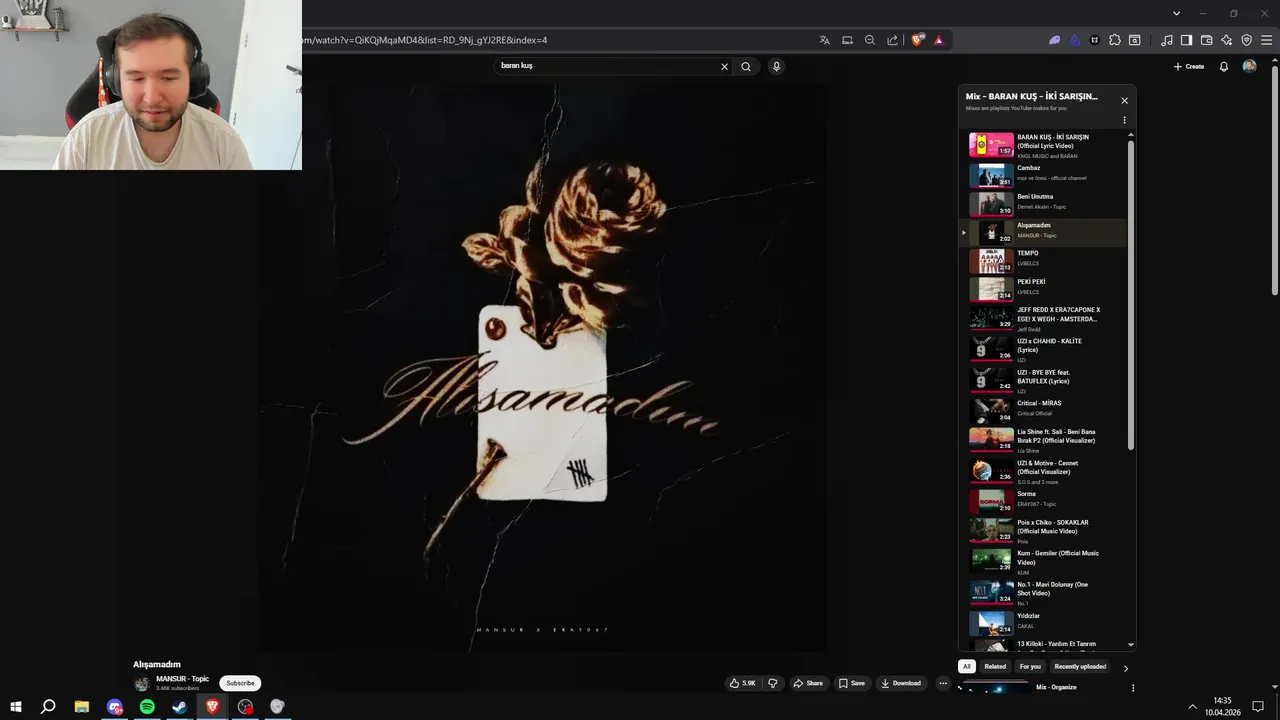The height and width of the screenshot is (720, 1280).
Task: Select the All filter chip
Action: click(967, 666)
